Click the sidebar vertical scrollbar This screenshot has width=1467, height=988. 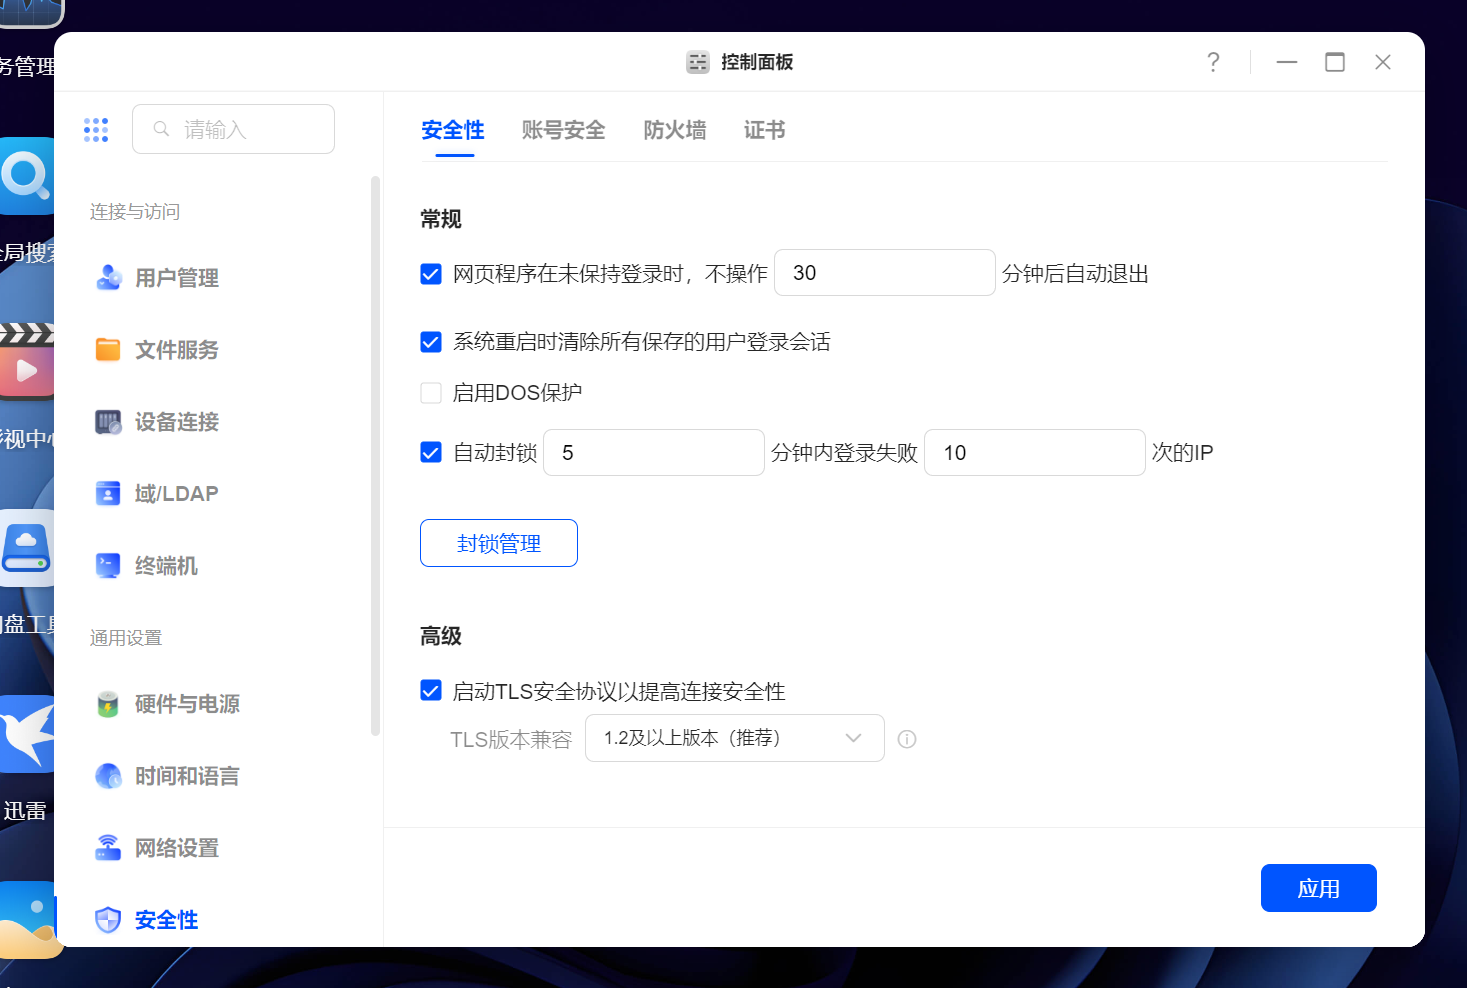click(x=376, y=456)
